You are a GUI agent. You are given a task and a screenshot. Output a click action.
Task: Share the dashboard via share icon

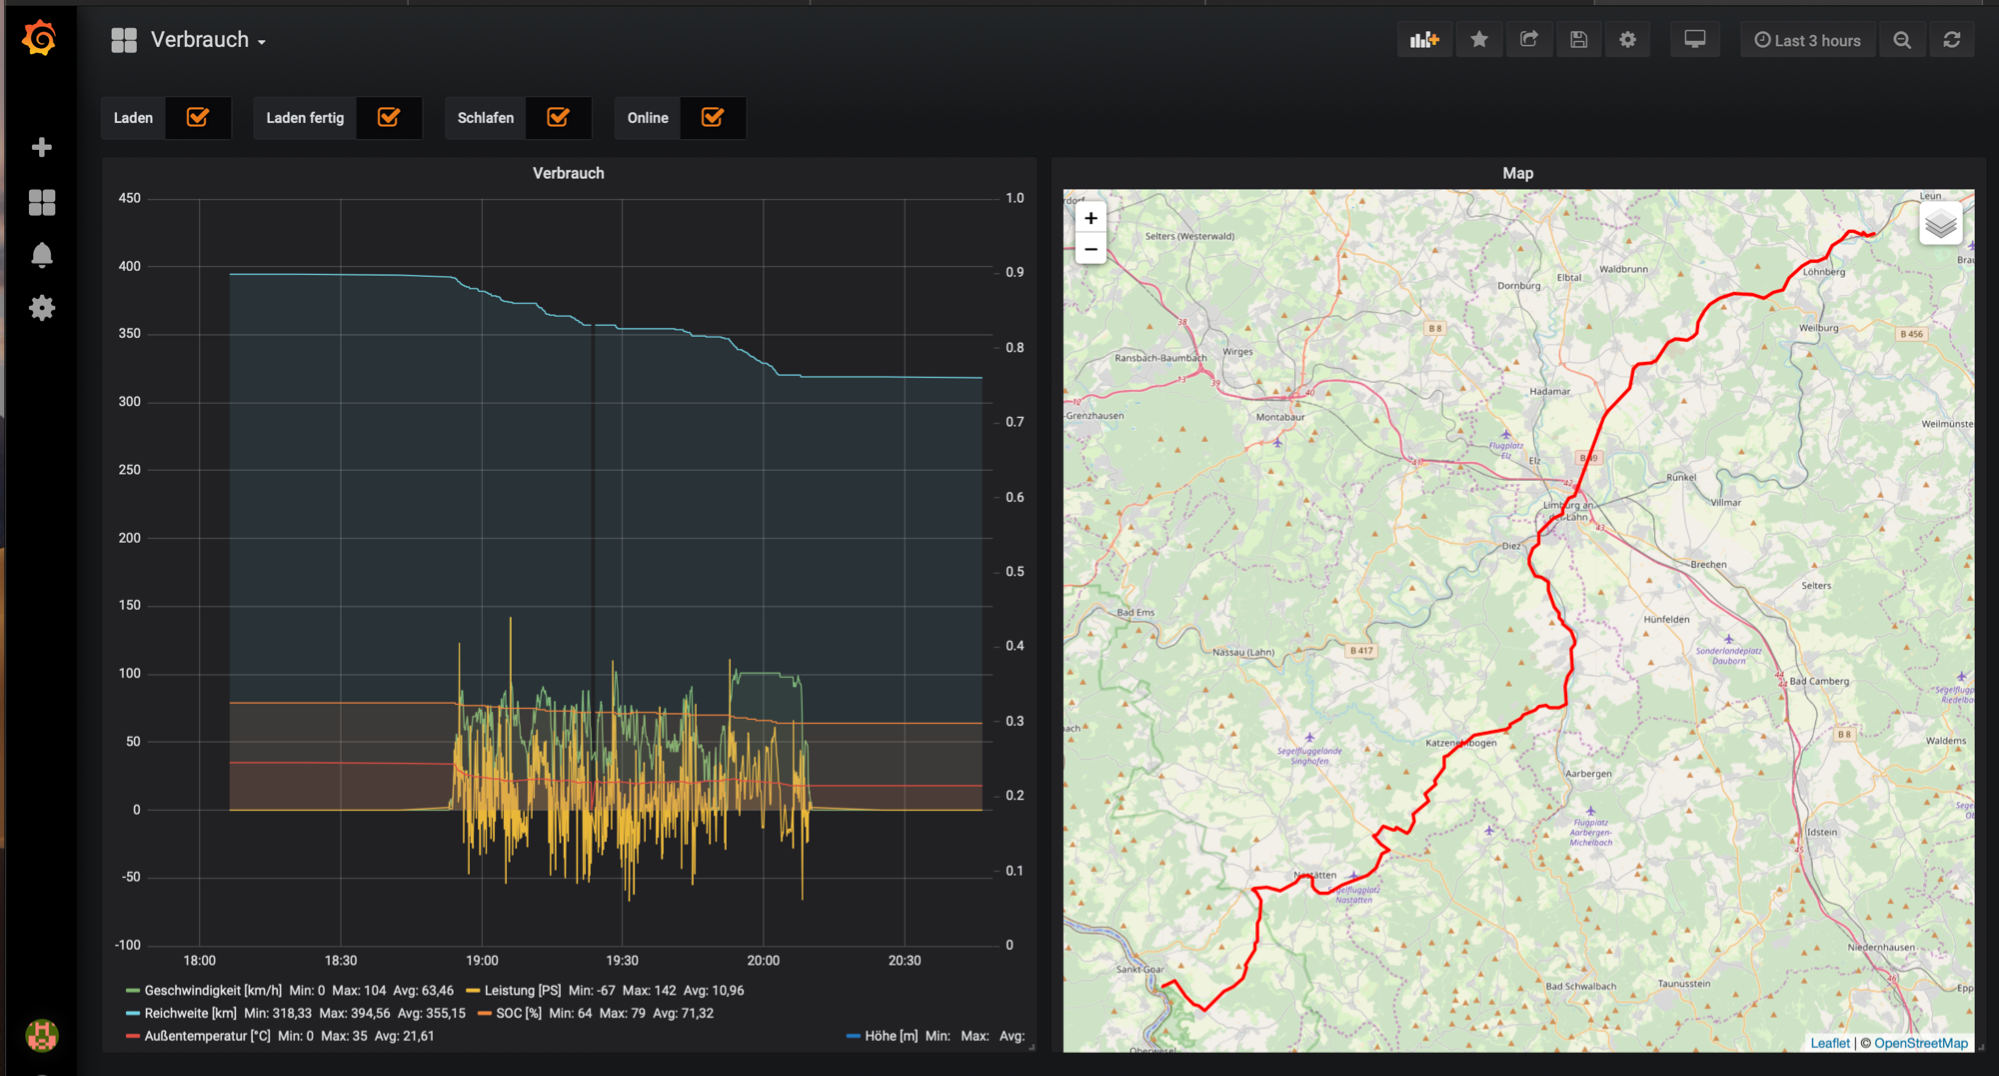pos(1529,40)
